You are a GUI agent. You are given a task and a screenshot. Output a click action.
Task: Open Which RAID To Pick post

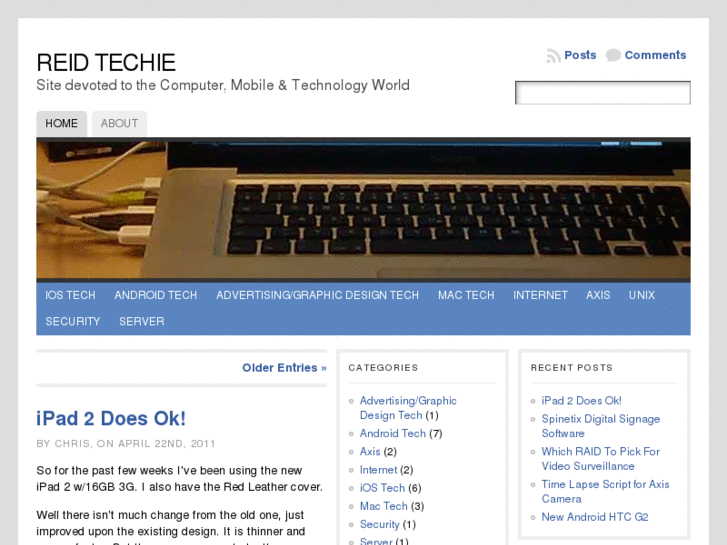pos(600,459)
